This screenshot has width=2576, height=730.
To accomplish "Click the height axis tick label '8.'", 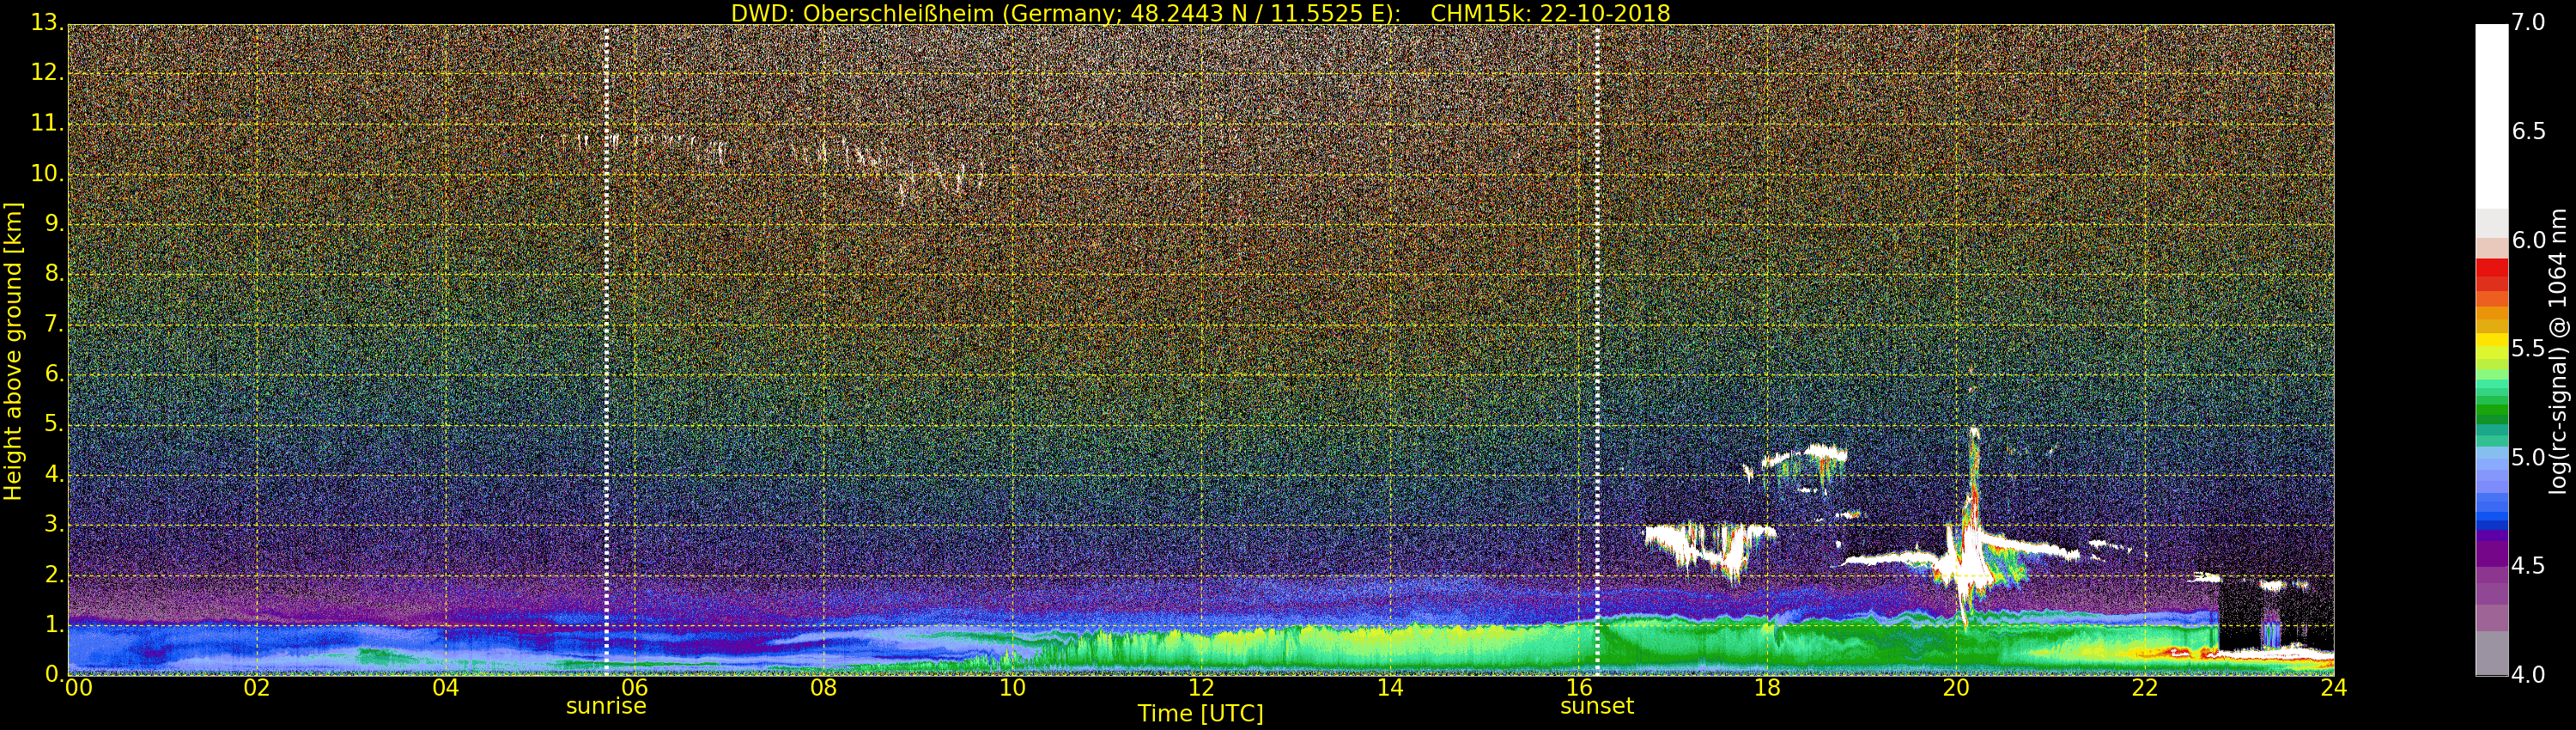I will [54, 274].
